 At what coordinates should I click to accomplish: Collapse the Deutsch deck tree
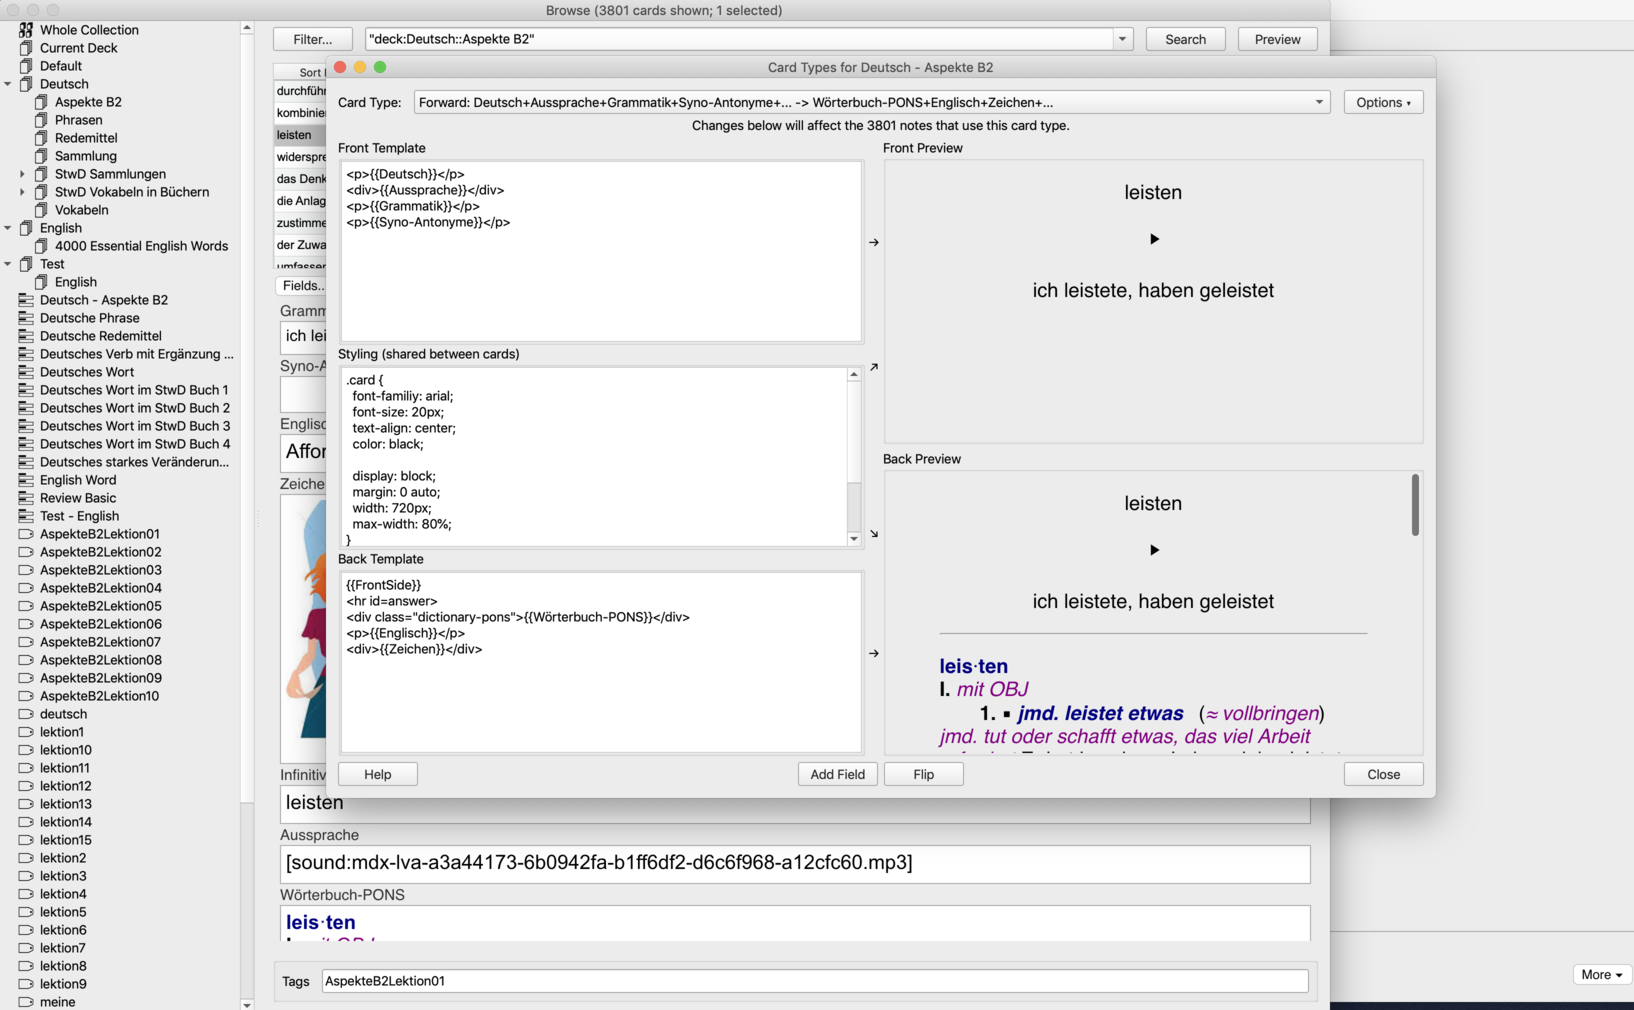8,84
